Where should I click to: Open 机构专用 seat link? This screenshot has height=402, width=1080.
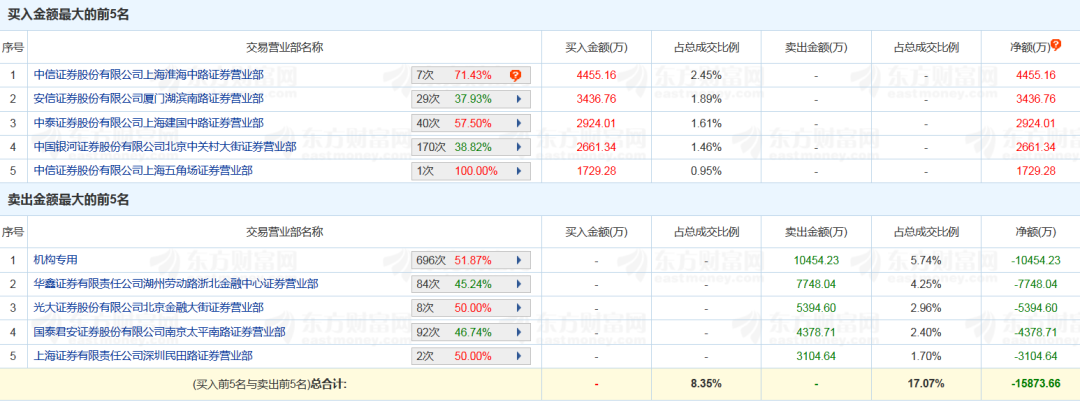tap(56, 260)
